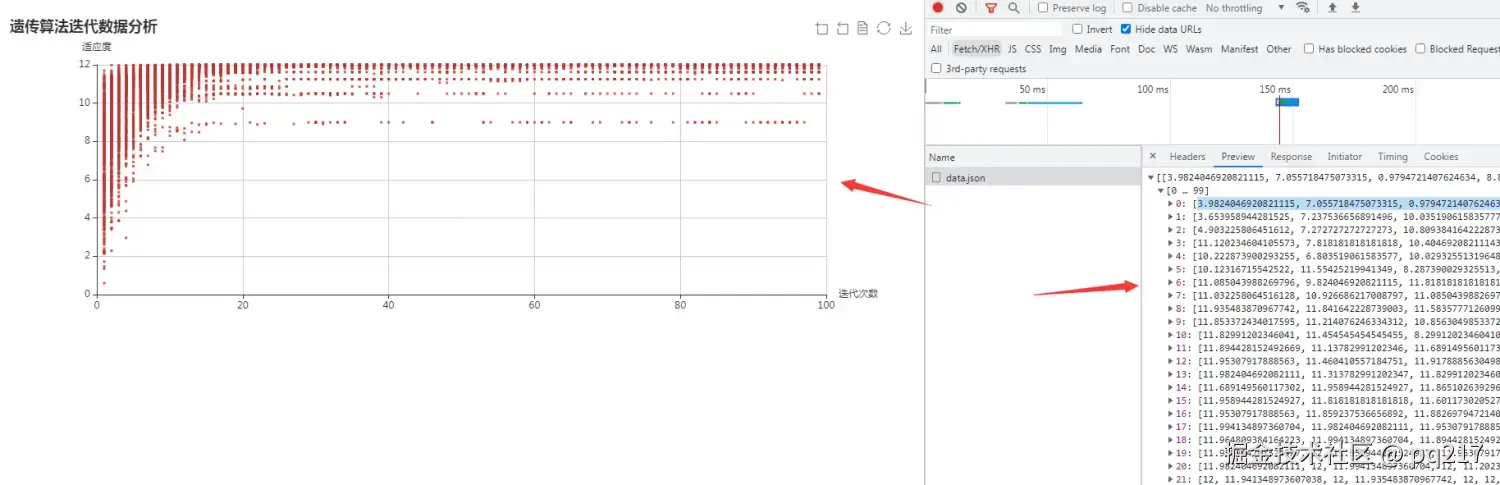Filter requests by Other
The height and width of the screenshot is (485, 1500).
[1279, 48]
